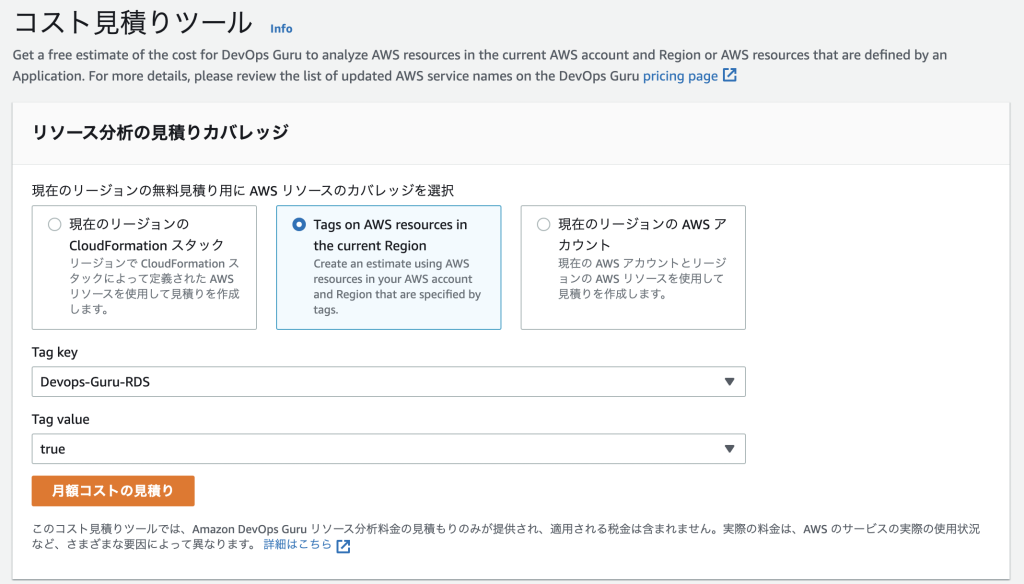Open the DevOps Guru pricing page link
The image size is (1024, 584).
680,76
